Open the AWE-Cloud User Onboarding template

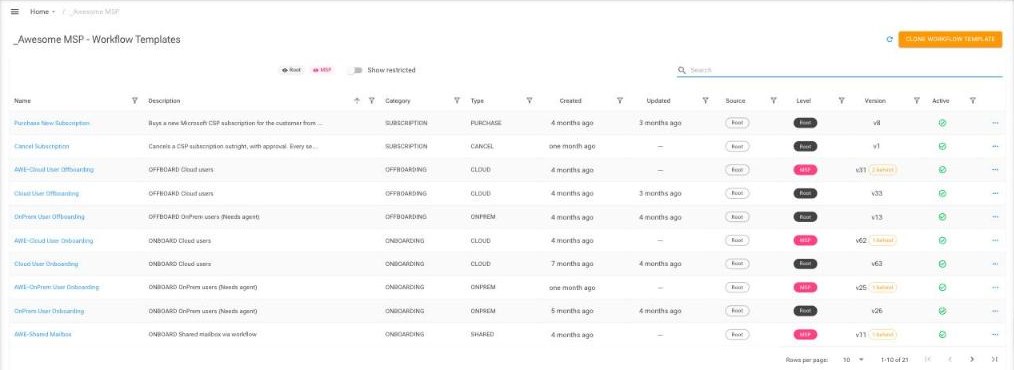click(x=54, y=241)
